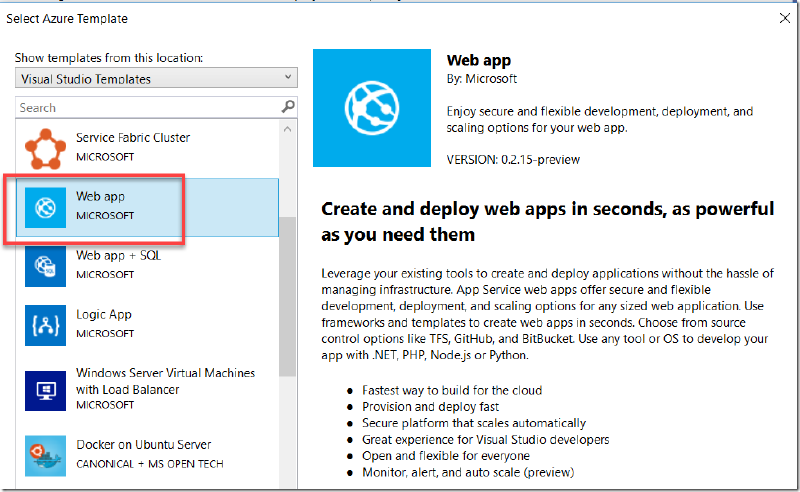This screenshot has height=492, width=800.
Task: Close the Select Azure Template dialog
Action: (785, 18)
